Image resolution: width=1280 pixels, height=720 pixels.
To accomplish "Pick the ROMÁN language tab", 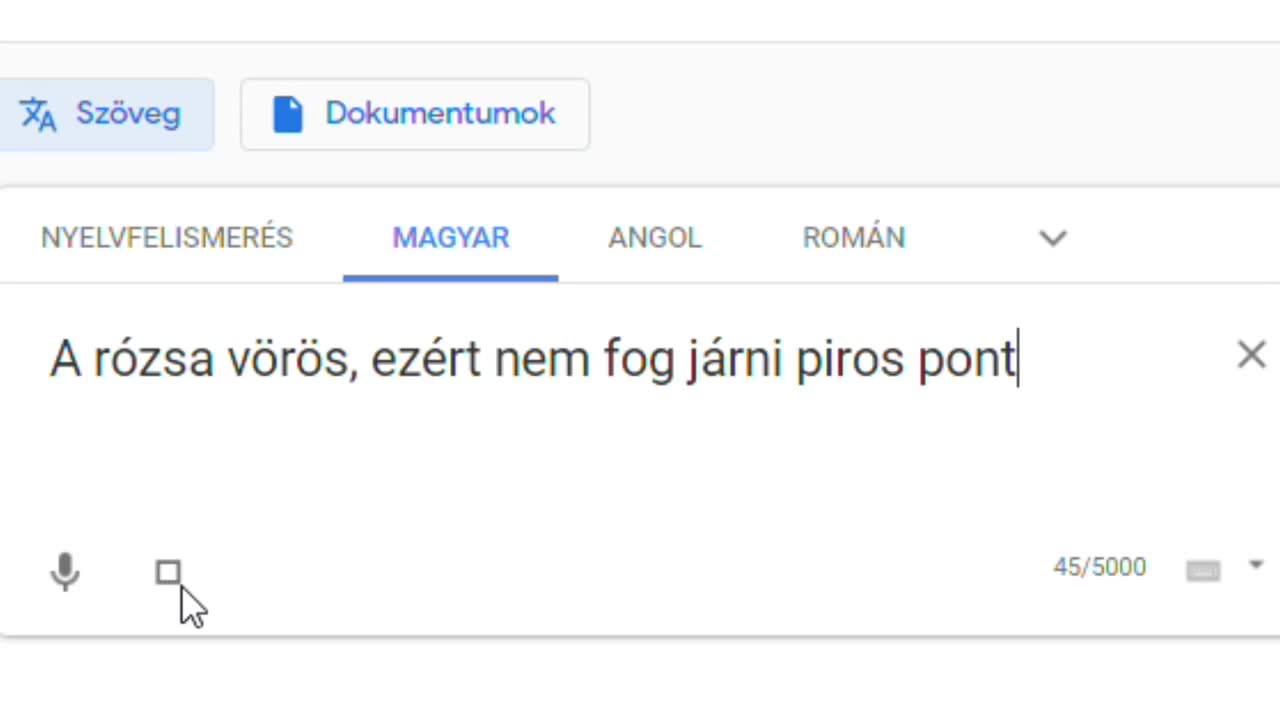I will click(854, 238).
